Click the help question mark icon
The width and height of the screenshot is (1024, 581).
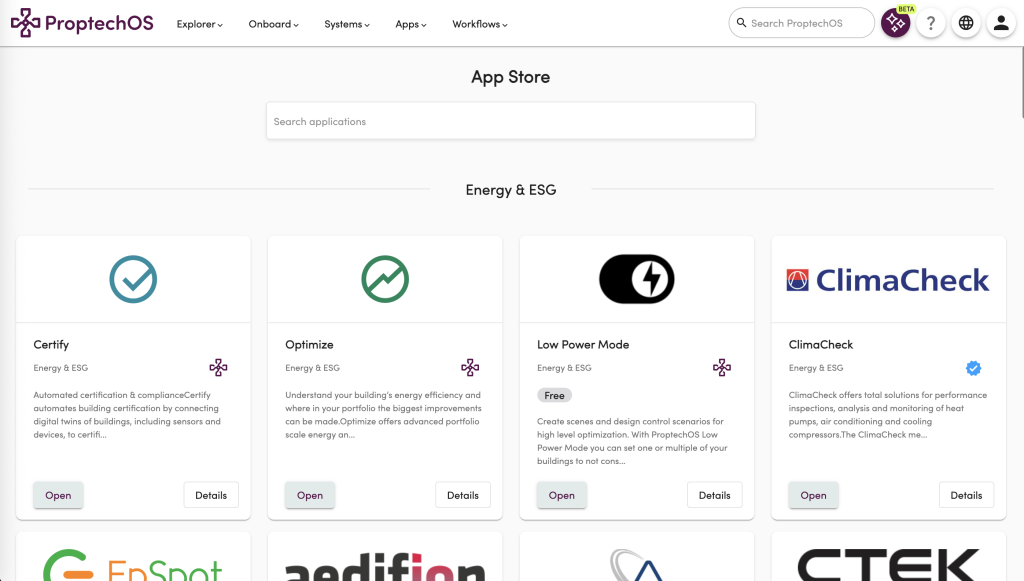click(931, 24)
